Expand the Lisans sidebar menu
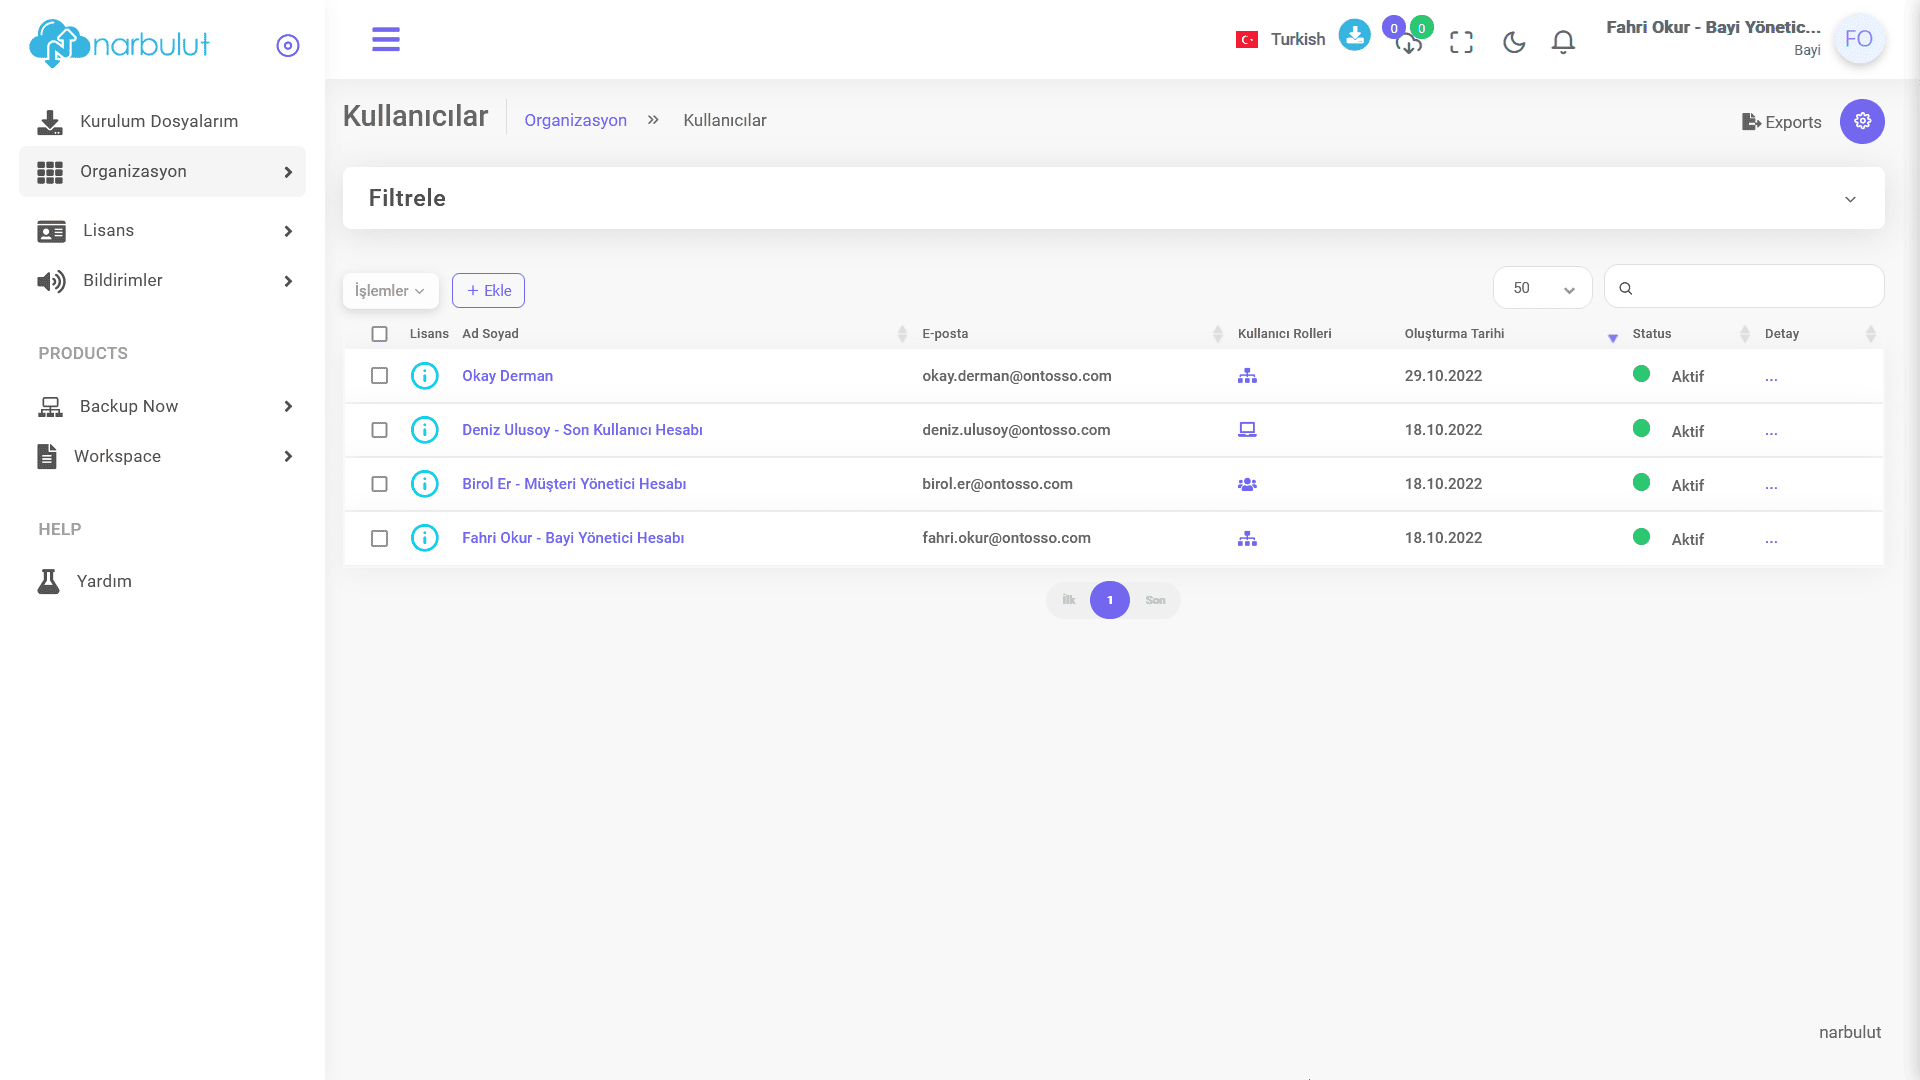 click(x=162, y=231)
